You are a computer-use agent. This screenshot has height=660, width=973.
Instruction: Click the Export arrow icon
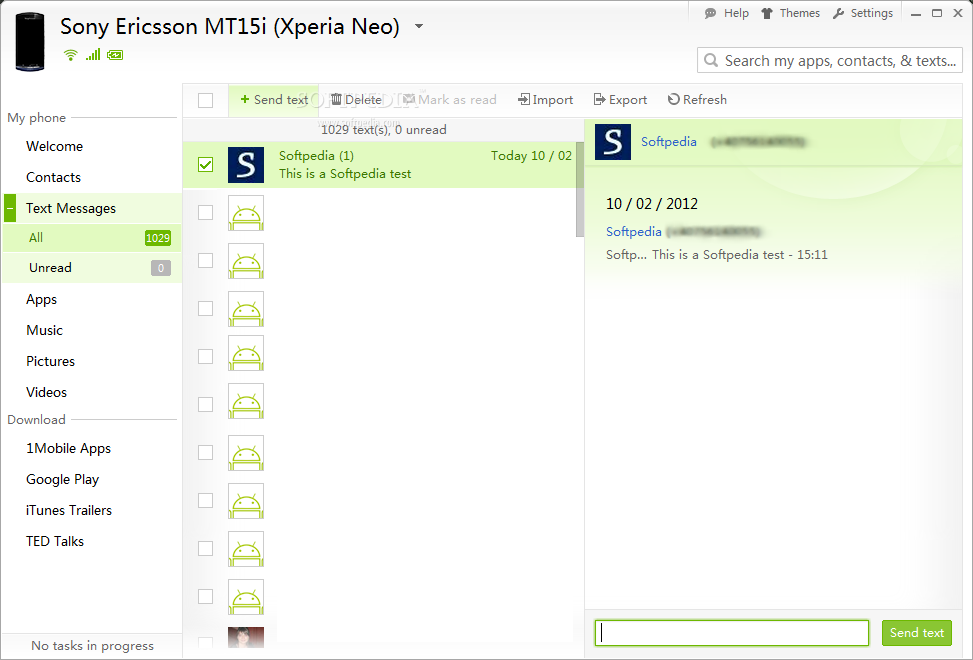599,99
